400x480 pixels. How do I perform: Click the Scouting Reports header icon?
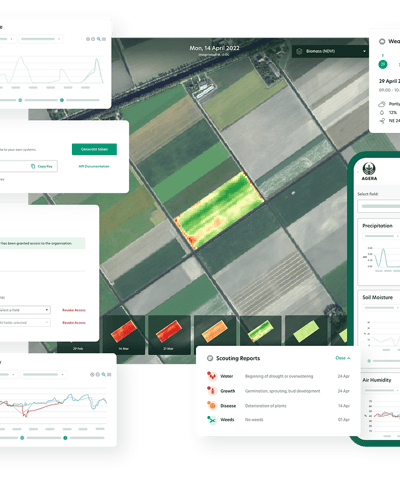click(x=210, y=358)
